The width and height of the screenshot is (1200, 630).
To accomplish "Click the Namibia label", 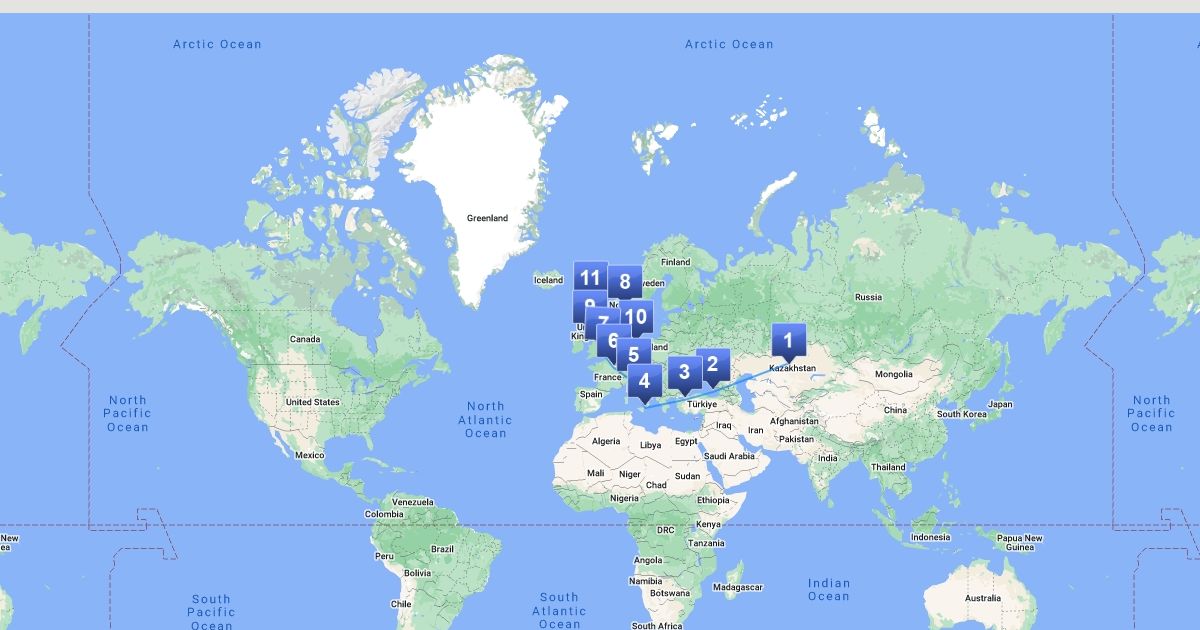I will coord(646,581).
